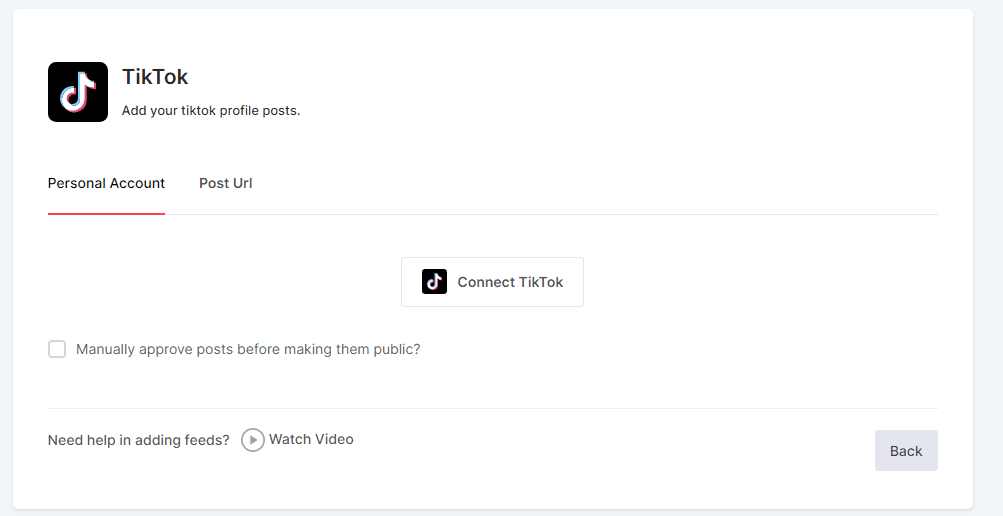Click the small TikTok icon inside Connect button

(434, 282)
